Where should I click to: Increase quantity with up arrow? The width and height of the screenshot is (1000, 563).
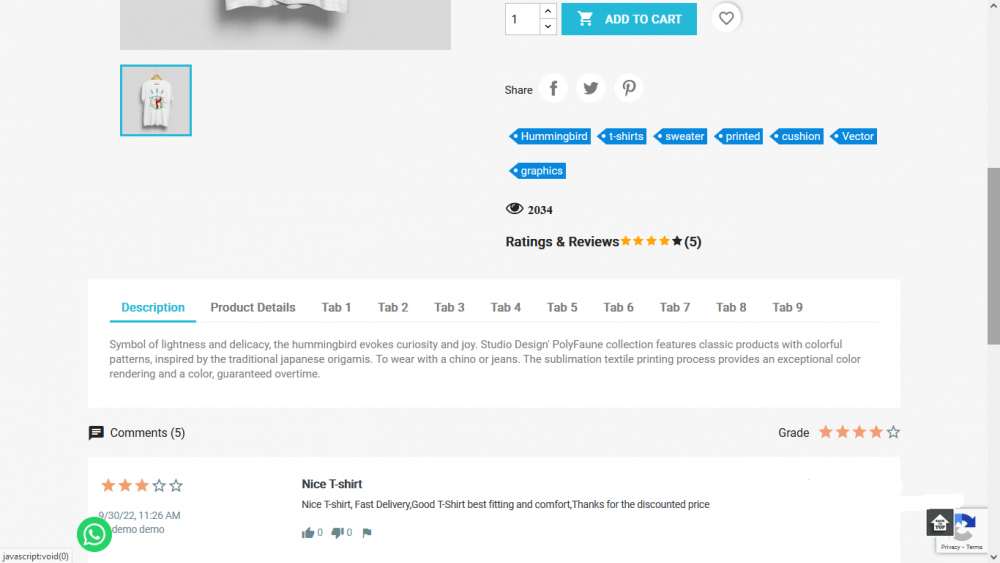coord(547,11)
